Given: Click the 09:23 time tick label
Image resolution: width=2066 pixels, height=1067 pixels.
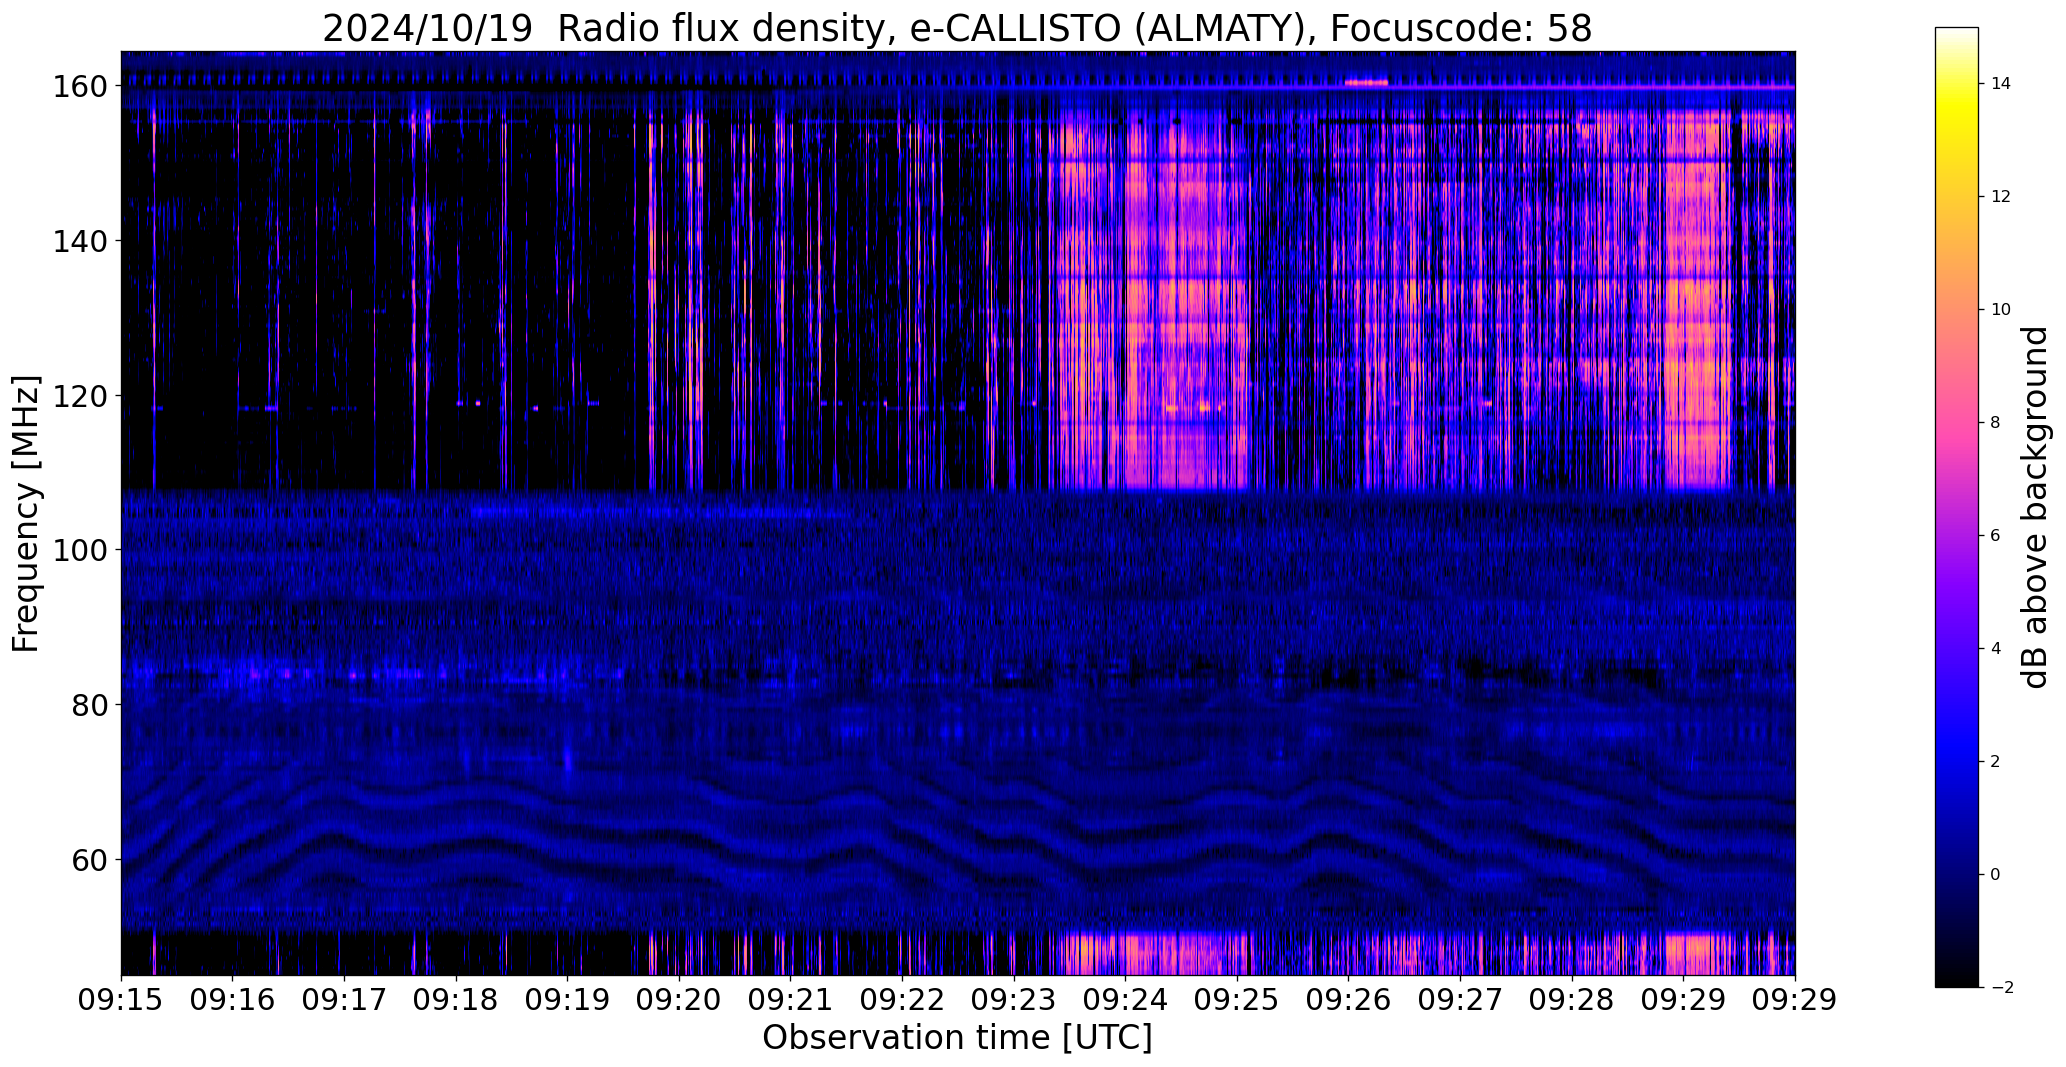Looking at the screenshot, I should coord(1014,1001).
